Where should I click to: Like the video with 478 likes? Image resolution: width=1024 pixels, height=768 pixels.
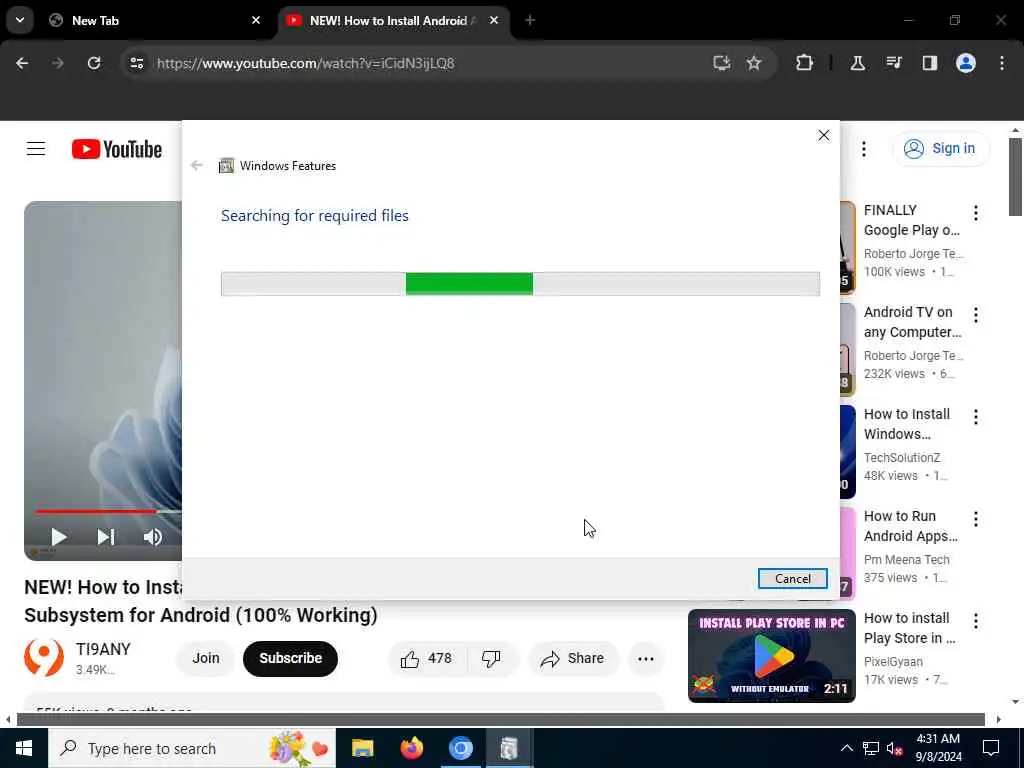click(427, 658)
